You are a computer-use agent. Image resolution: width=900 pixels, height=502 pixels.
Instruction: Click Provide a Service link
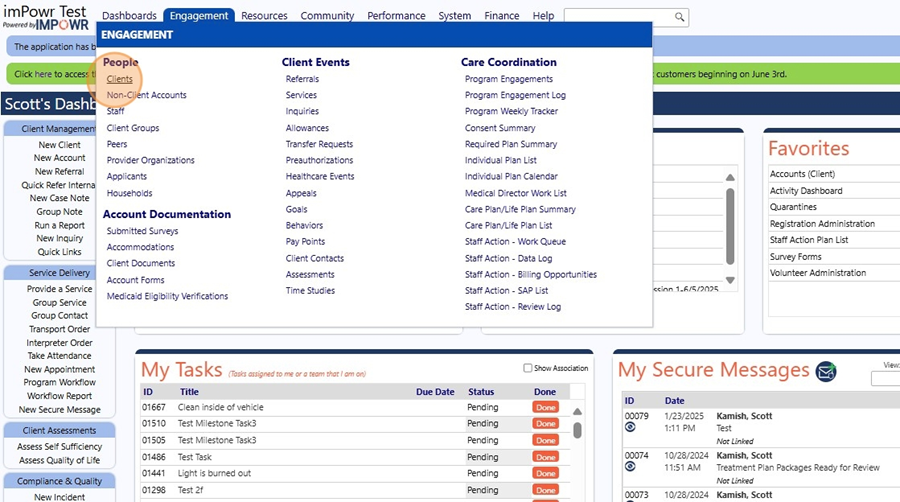59,289
